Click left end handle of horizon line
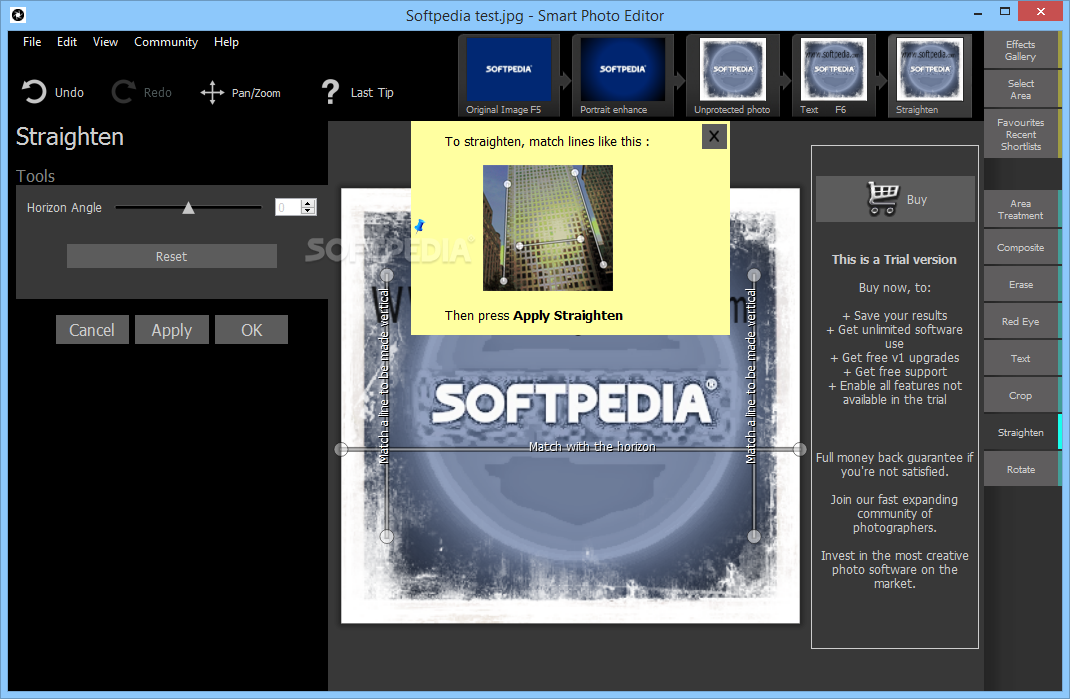The width and height of the screenshot is (1070, 699). [x=341, y=449]
